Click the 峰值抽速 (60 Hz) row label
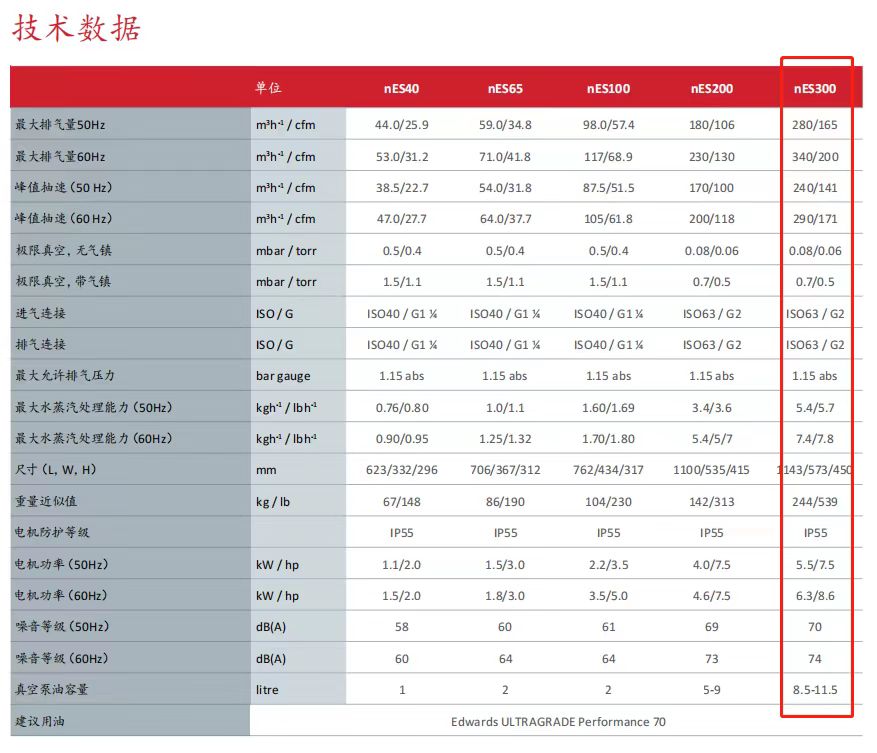 coord(64,219)
